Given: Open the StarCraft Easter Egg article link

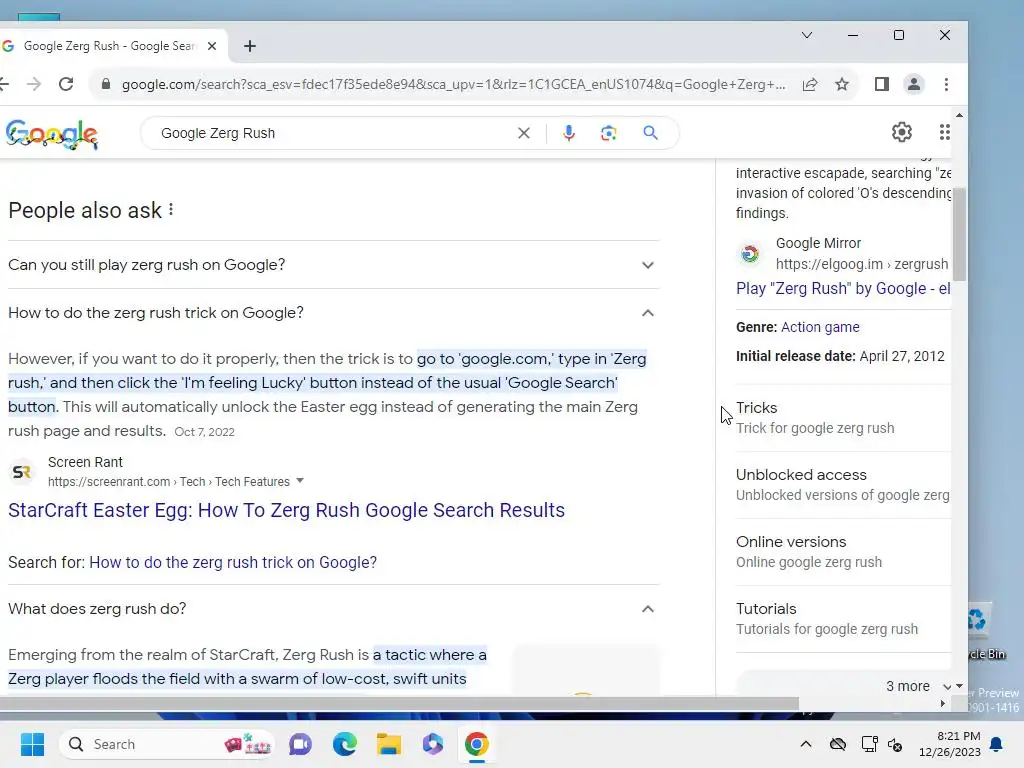Looking at the screenshot, I should click(286, 510).
